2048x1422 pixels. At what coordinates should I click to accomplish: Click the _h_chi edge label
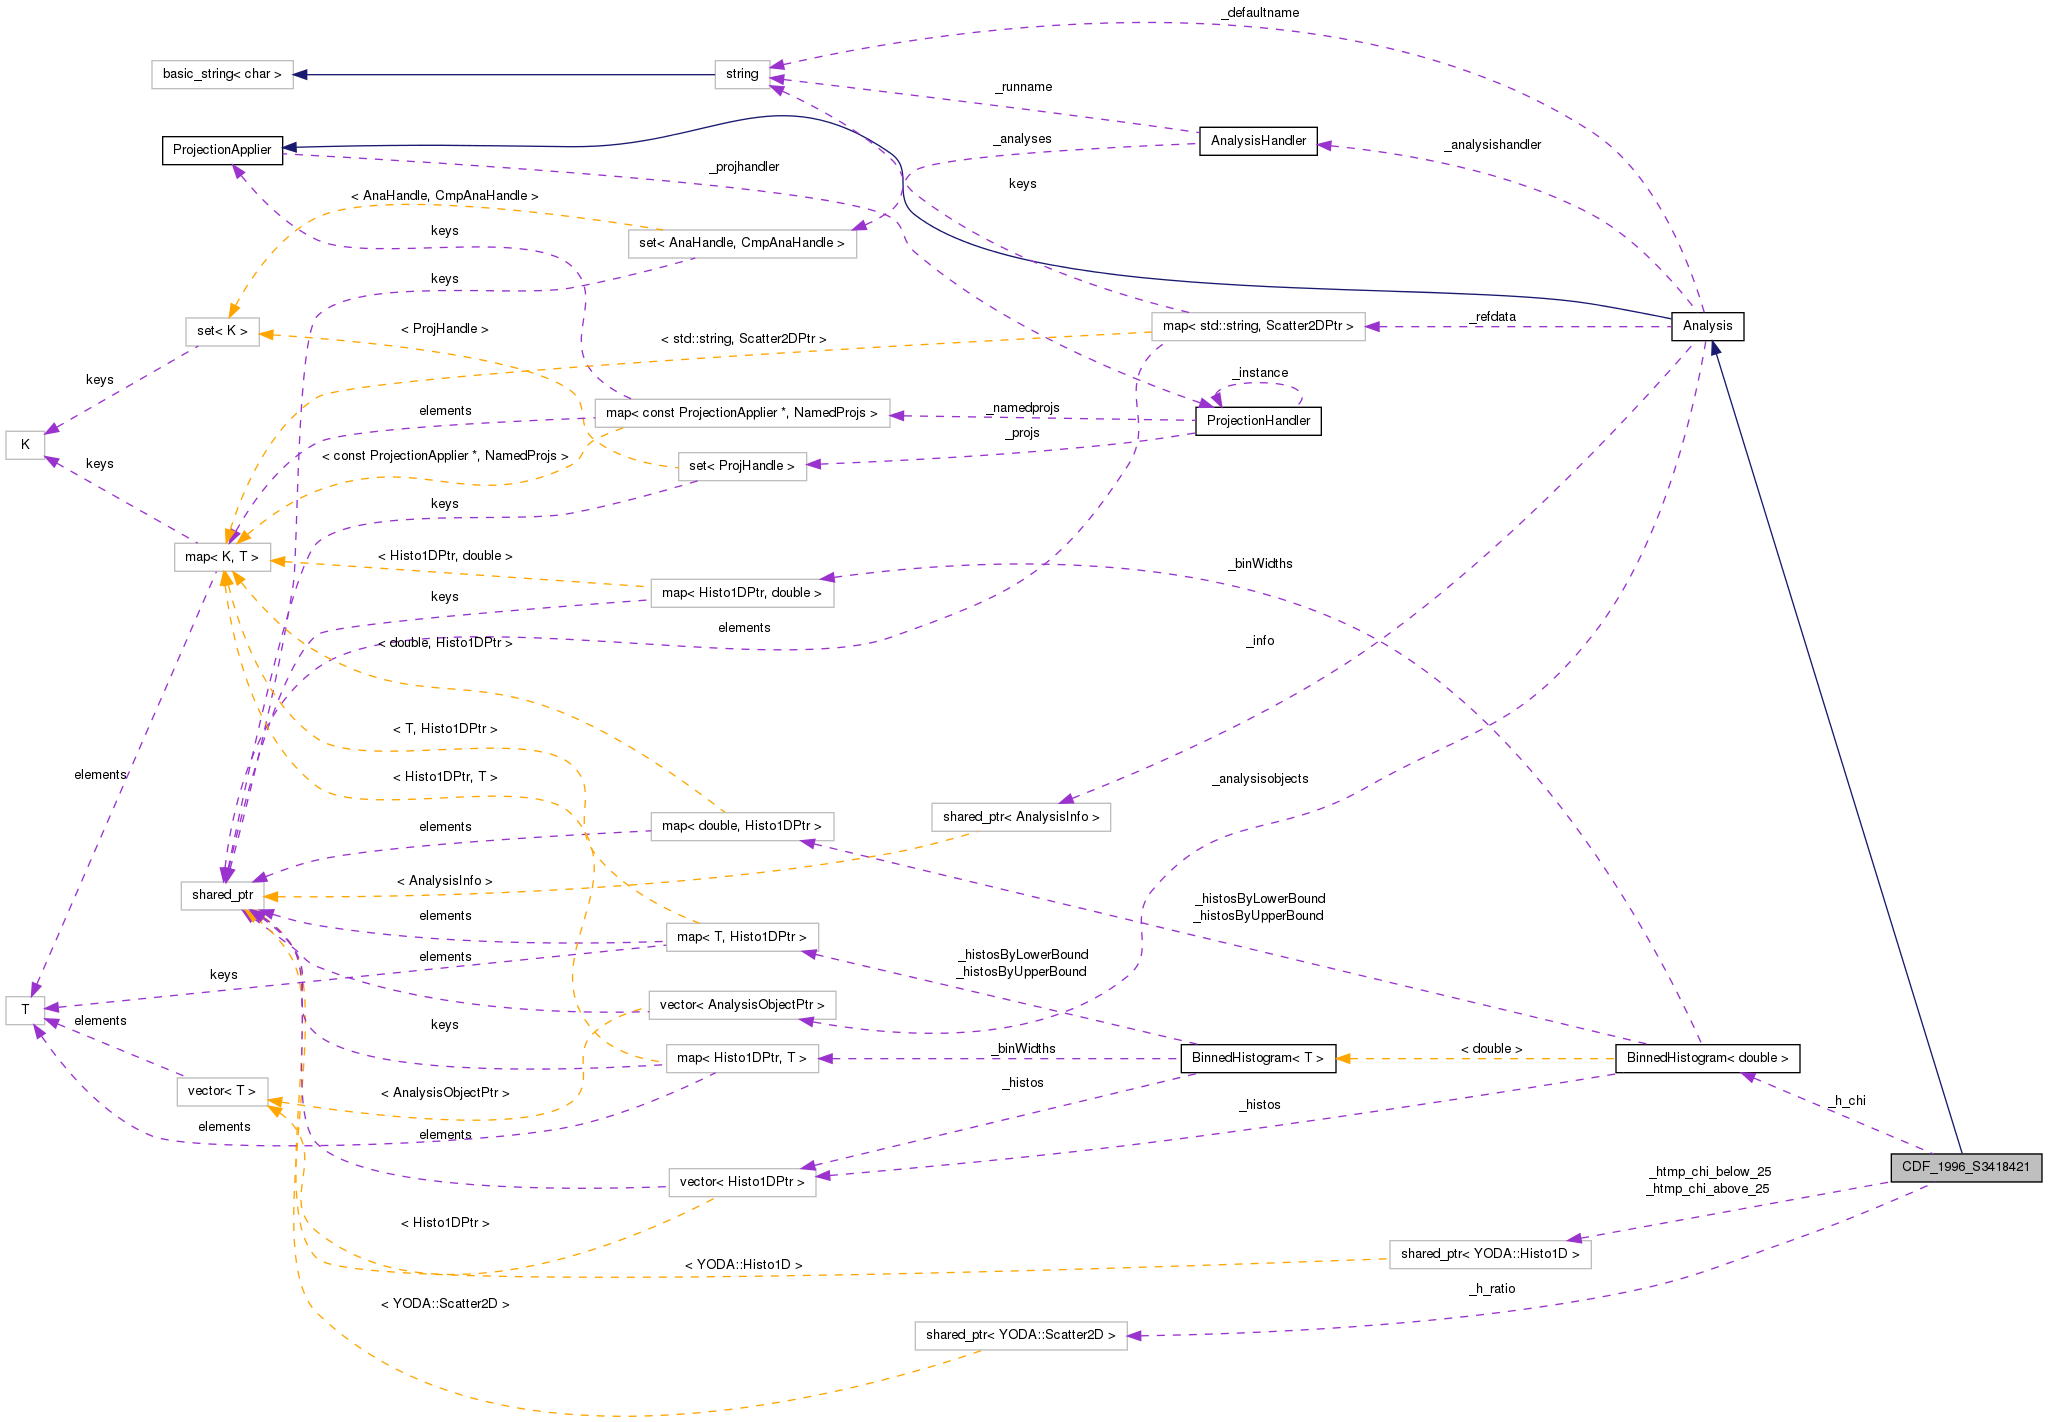(1848, 1101)
